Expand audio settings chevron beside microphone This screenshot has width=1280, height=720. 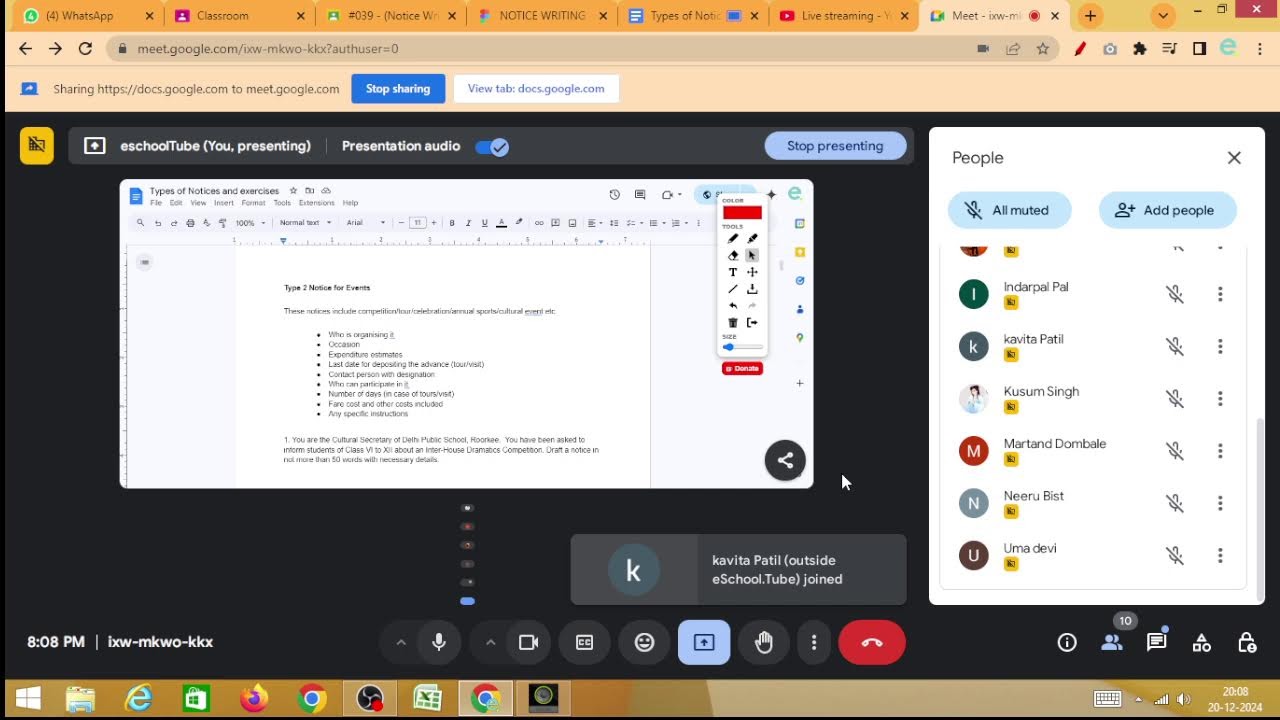pyautogui.click(x=401, y=643)
